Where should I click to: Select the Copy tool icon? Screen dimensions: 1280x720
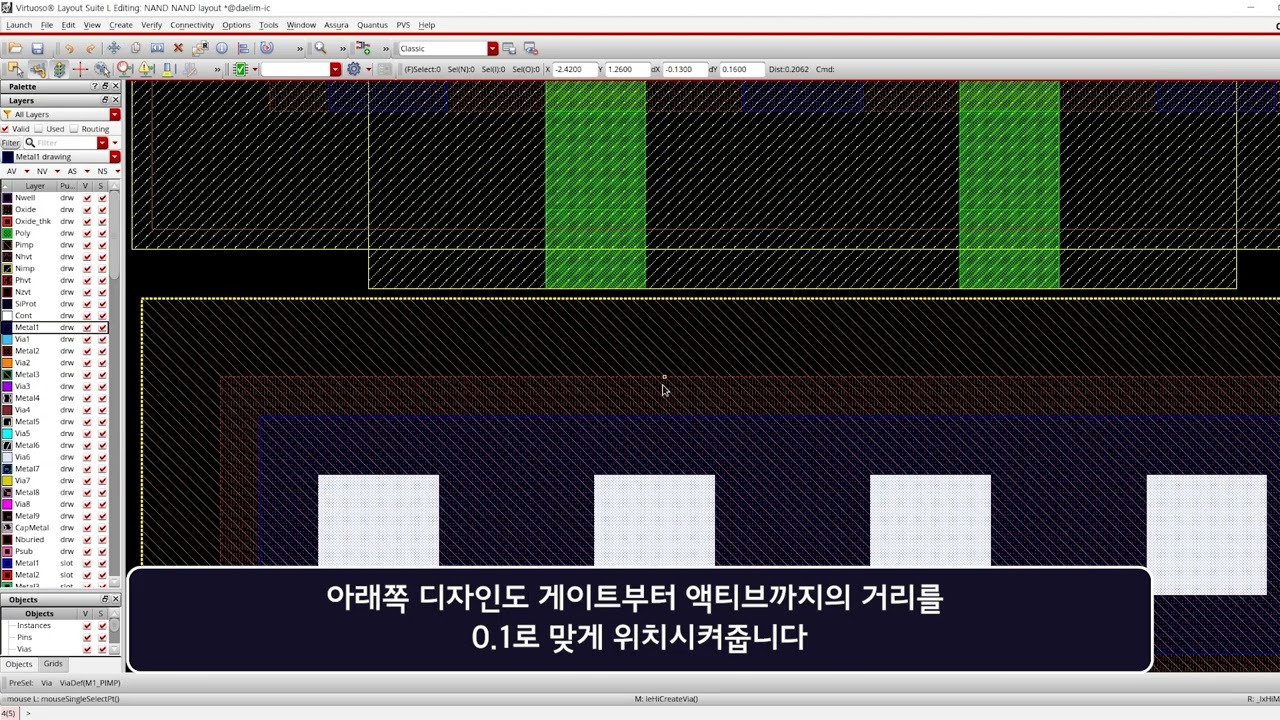coord(136,48)
